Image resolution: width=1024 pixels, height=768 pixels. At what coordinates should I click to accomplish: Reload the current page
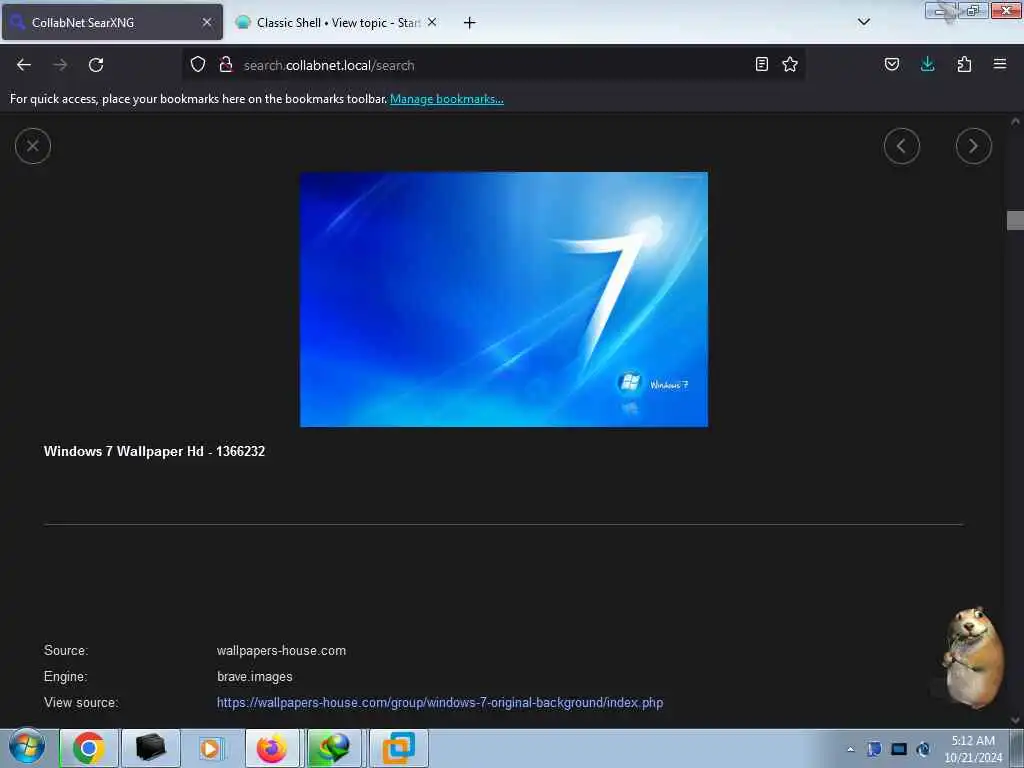point(96,65)
